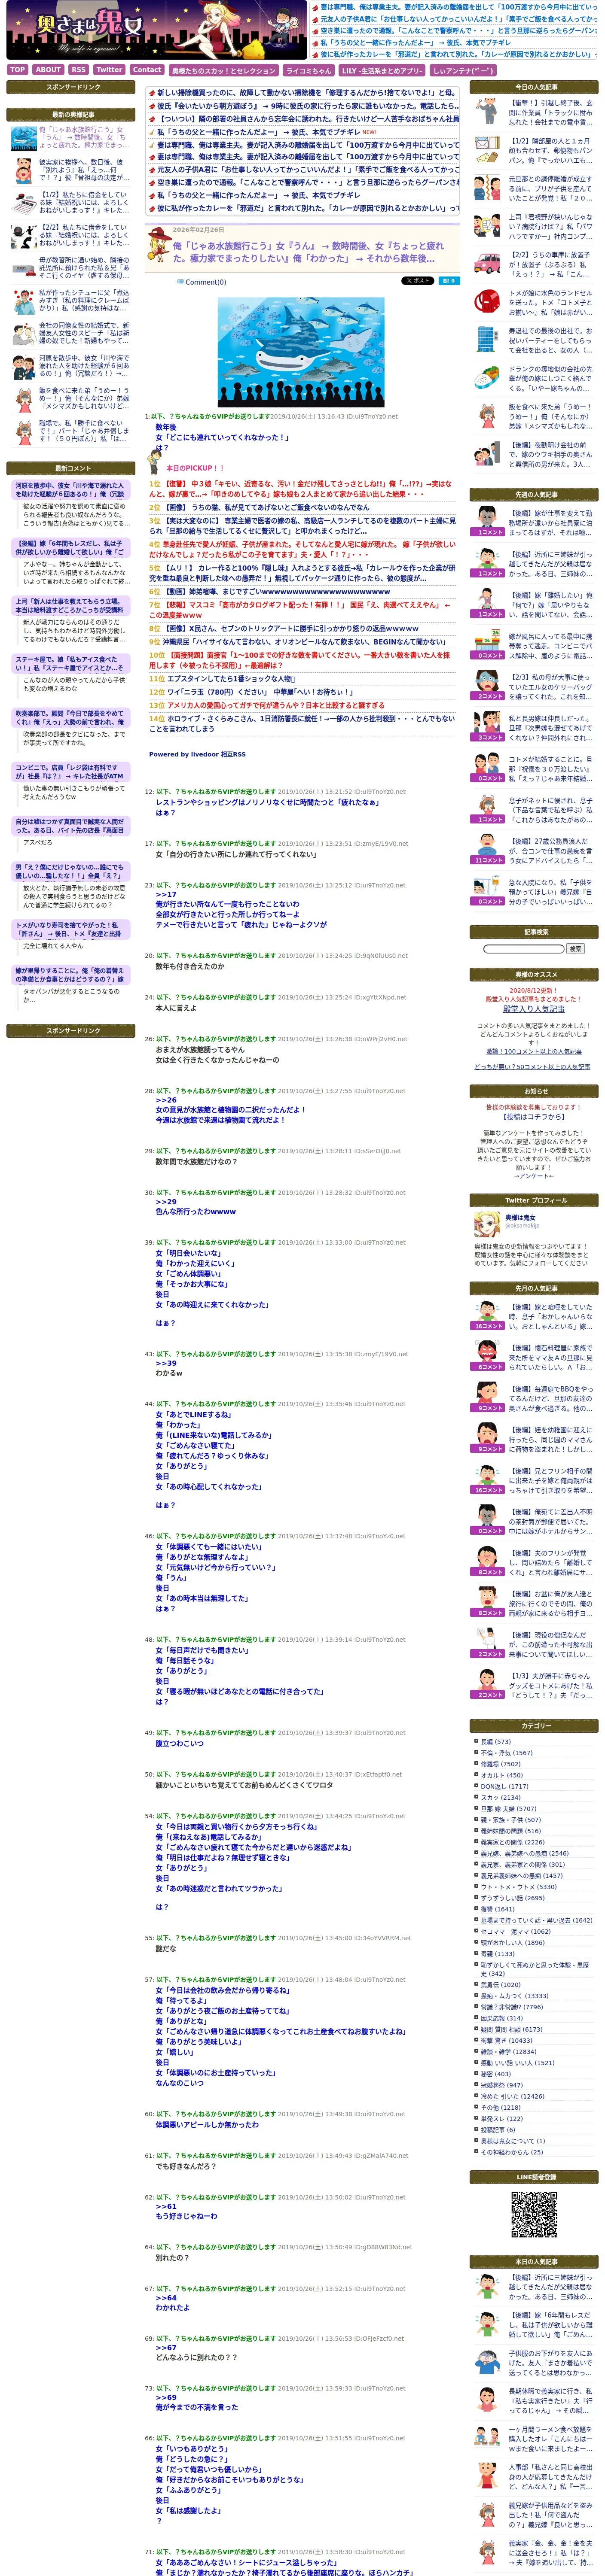Viewport: 605px width, 2576px height.
Task: Open the 不倫・浮気 (1567) category
Action: 507,1752
